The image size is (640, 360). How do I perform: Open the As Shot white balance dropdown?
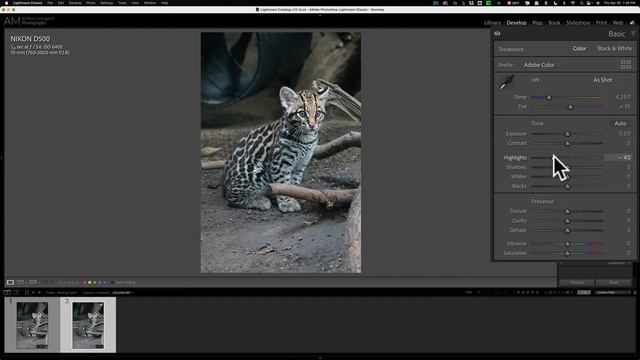pos(605,80)
